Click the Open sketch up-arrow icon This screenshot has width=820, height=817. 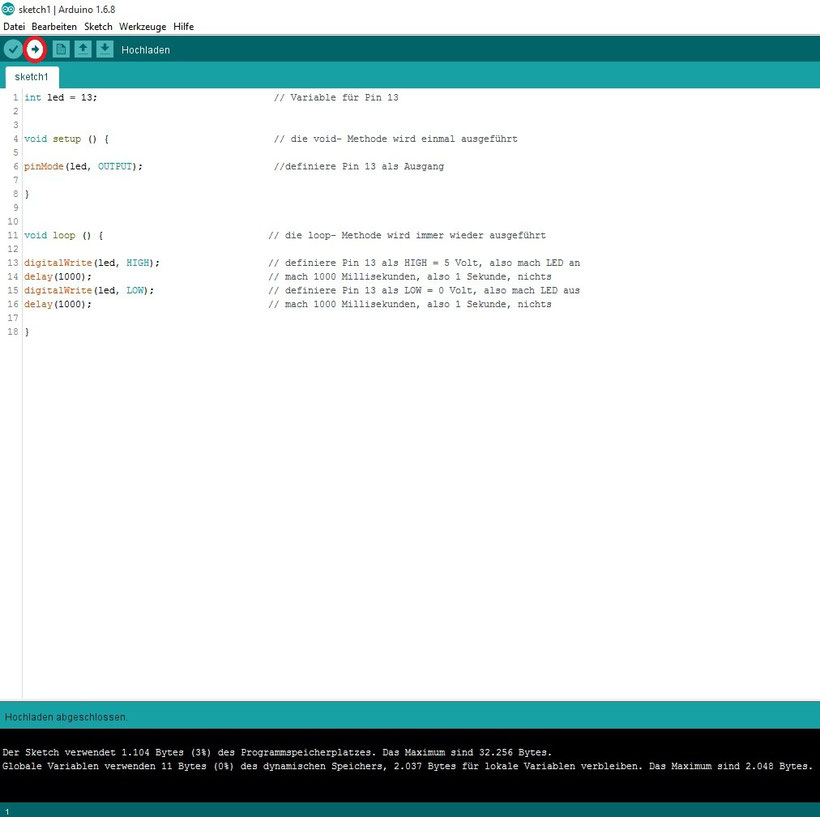click(83, 49)
